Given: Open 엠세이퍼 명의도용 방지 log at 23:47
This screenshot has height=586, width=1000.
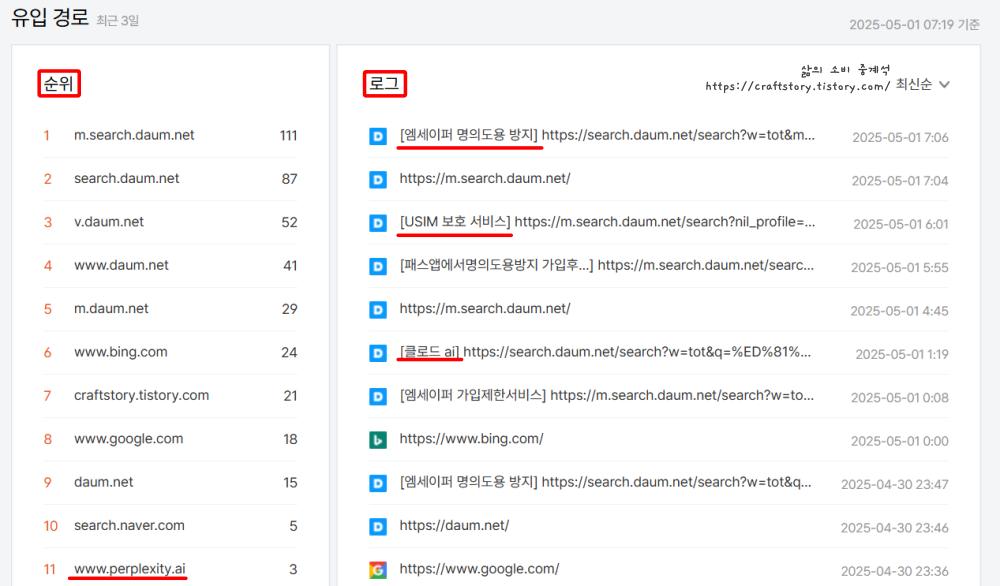Looking at the screenshot, I should click(x=605, y=482).
